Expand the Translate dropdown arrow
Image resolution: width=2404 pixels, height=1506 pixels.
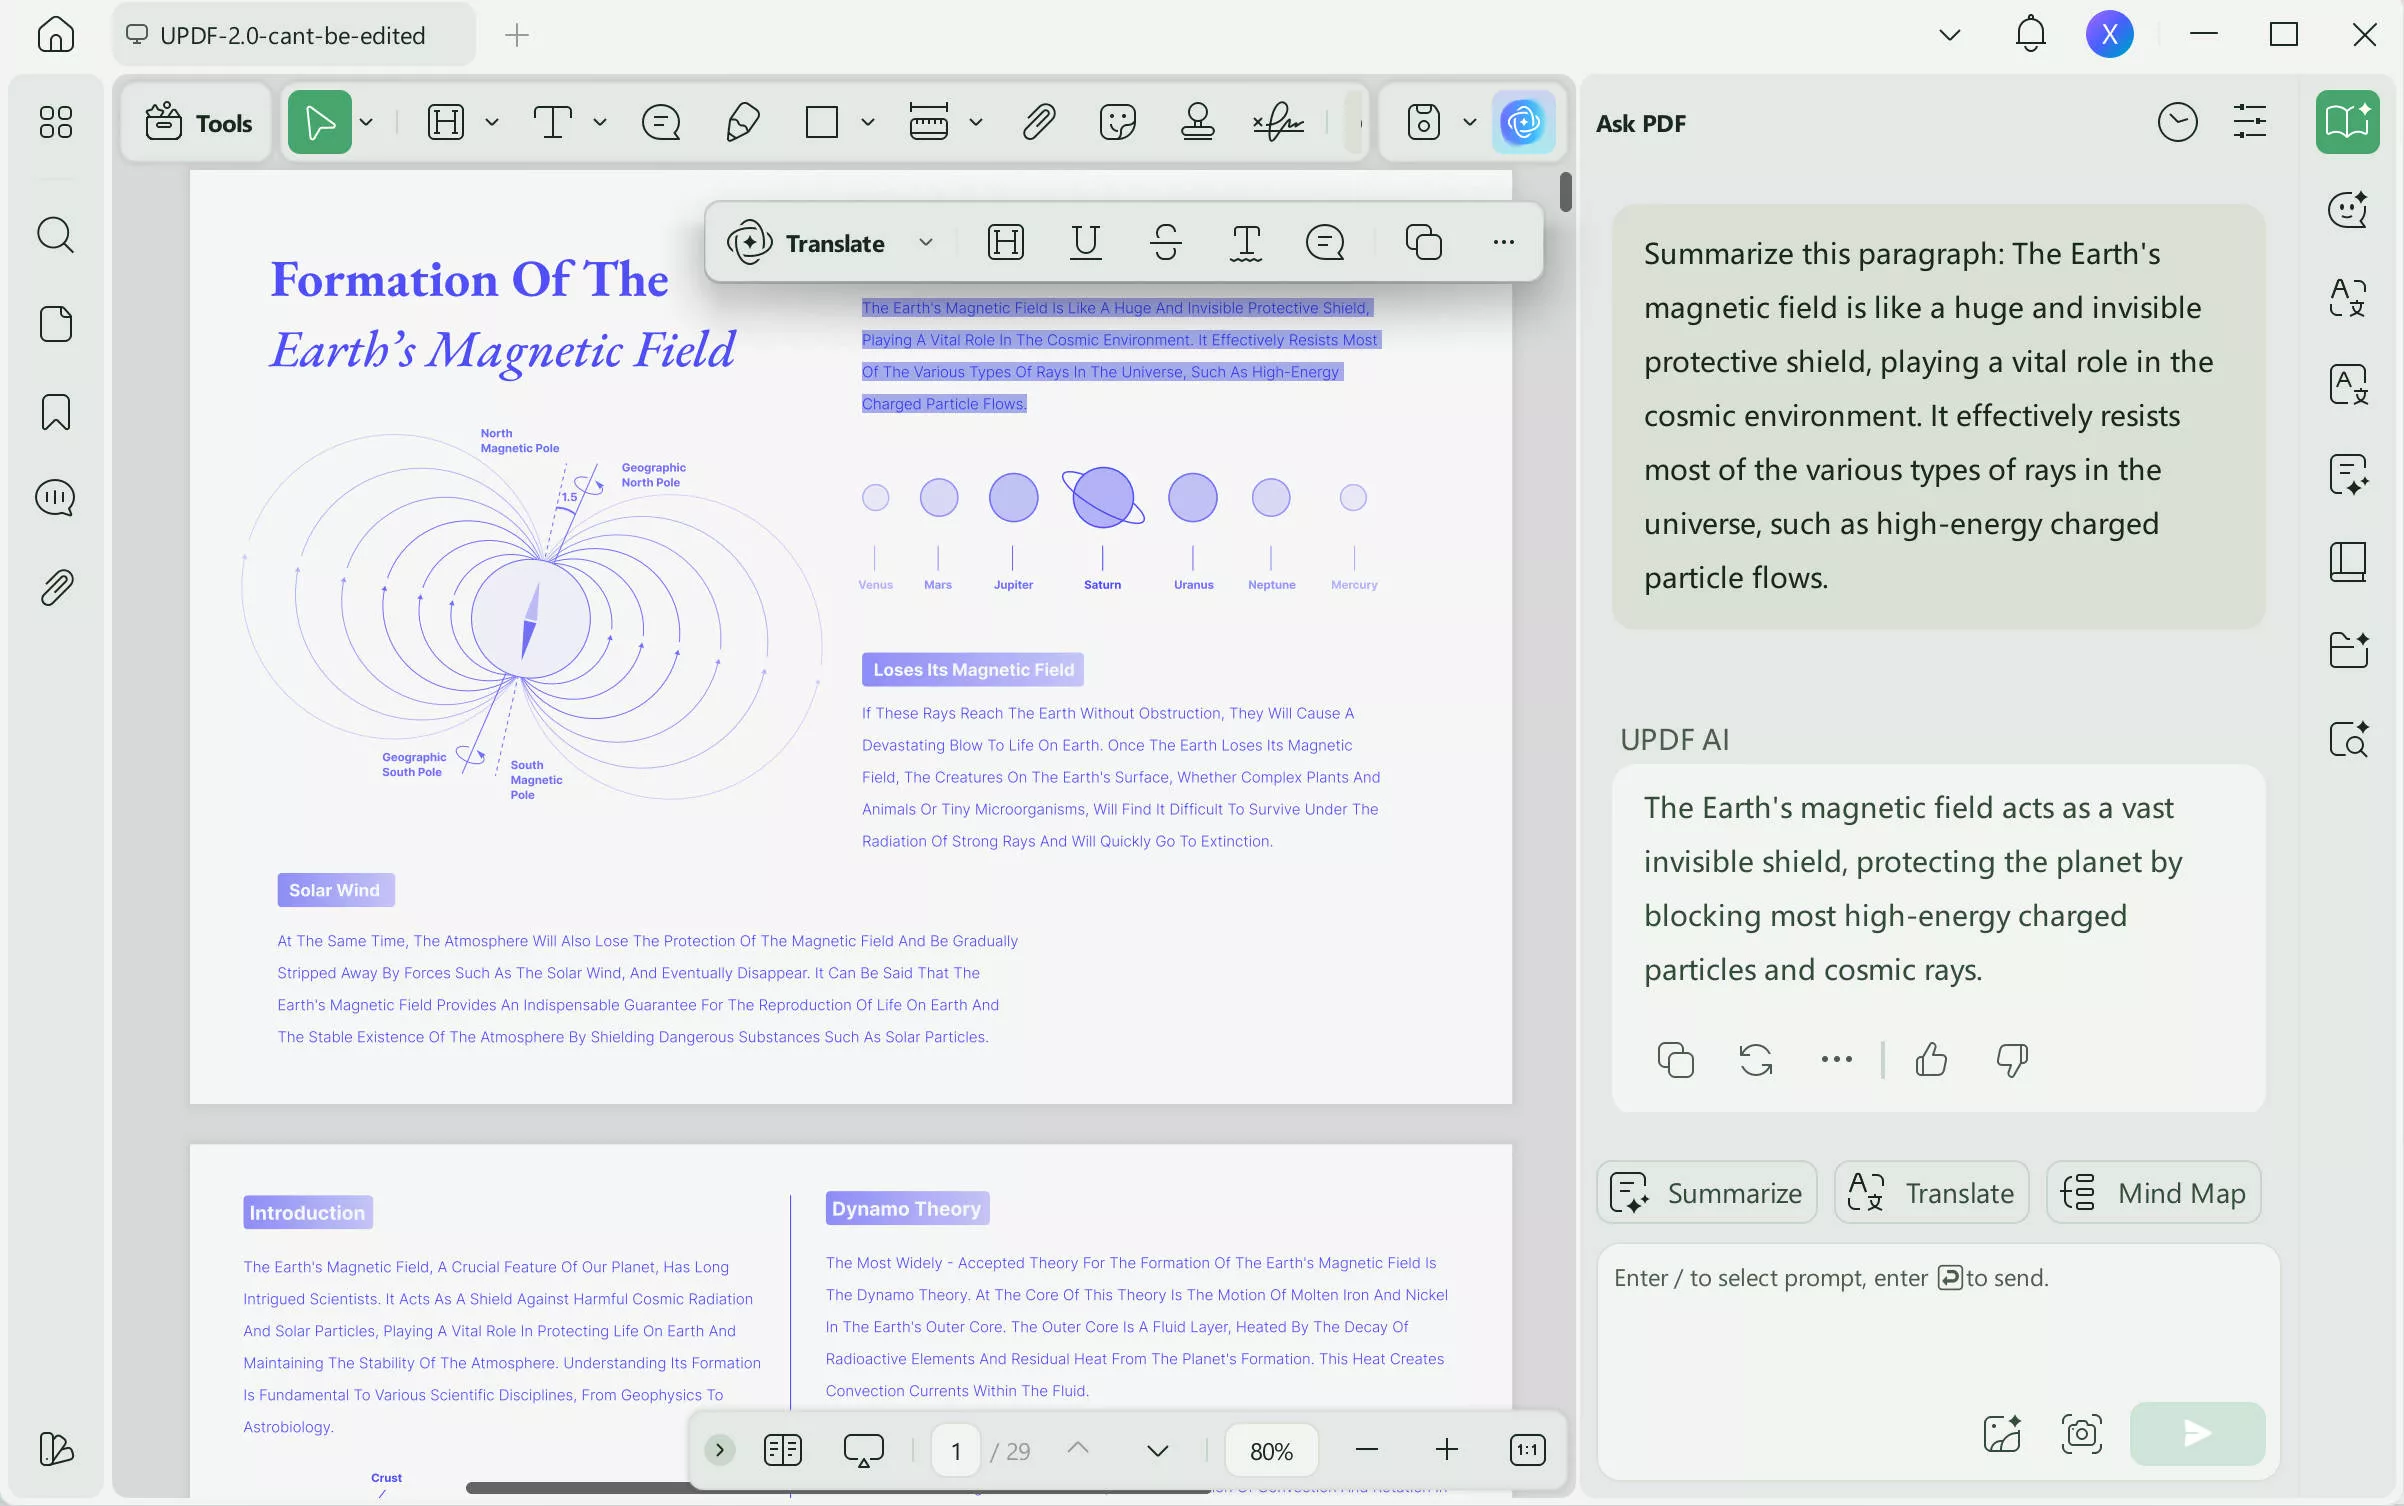(x=926, y=243)
